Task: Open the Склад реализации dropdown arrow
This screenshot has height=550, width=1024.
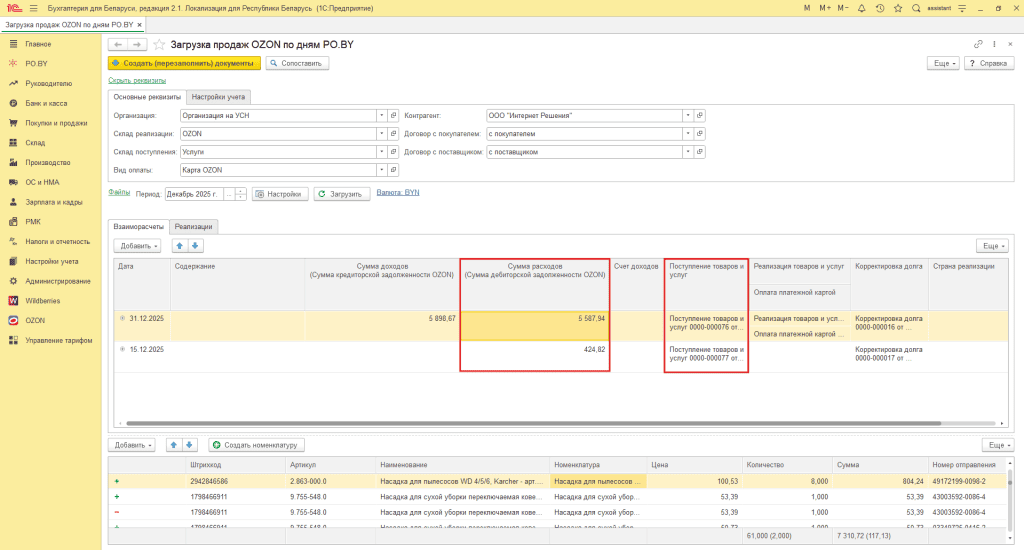Action: tap(381, 134)
